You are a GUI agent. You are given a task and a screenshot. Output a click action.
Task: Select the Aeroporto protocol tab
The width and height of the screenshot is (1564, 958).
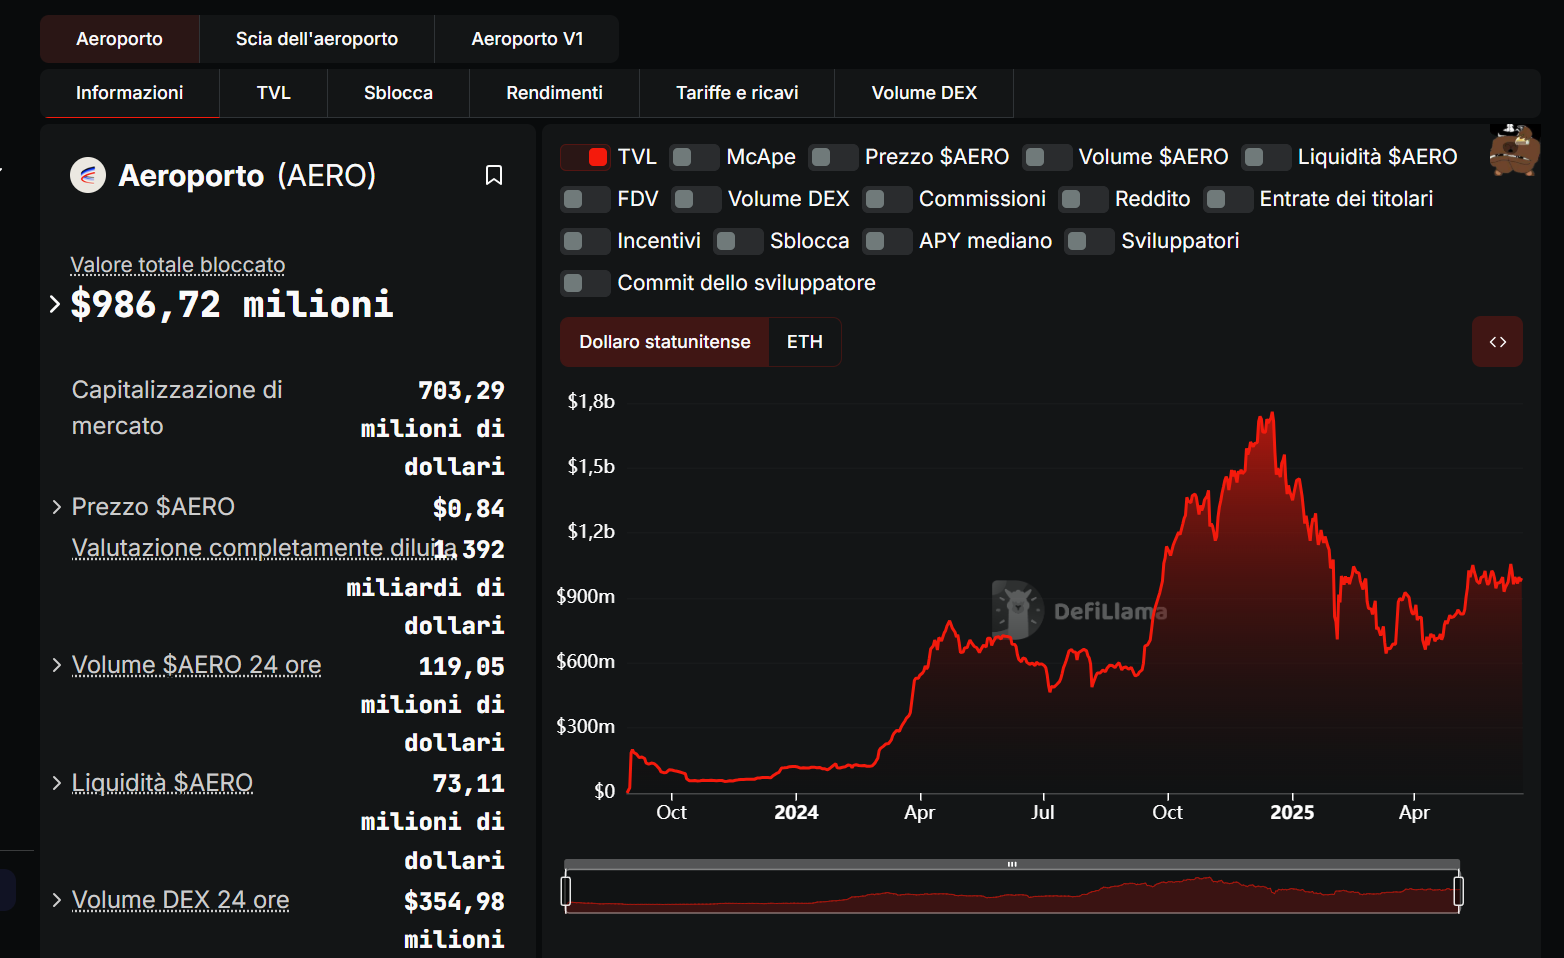point(119,39)
